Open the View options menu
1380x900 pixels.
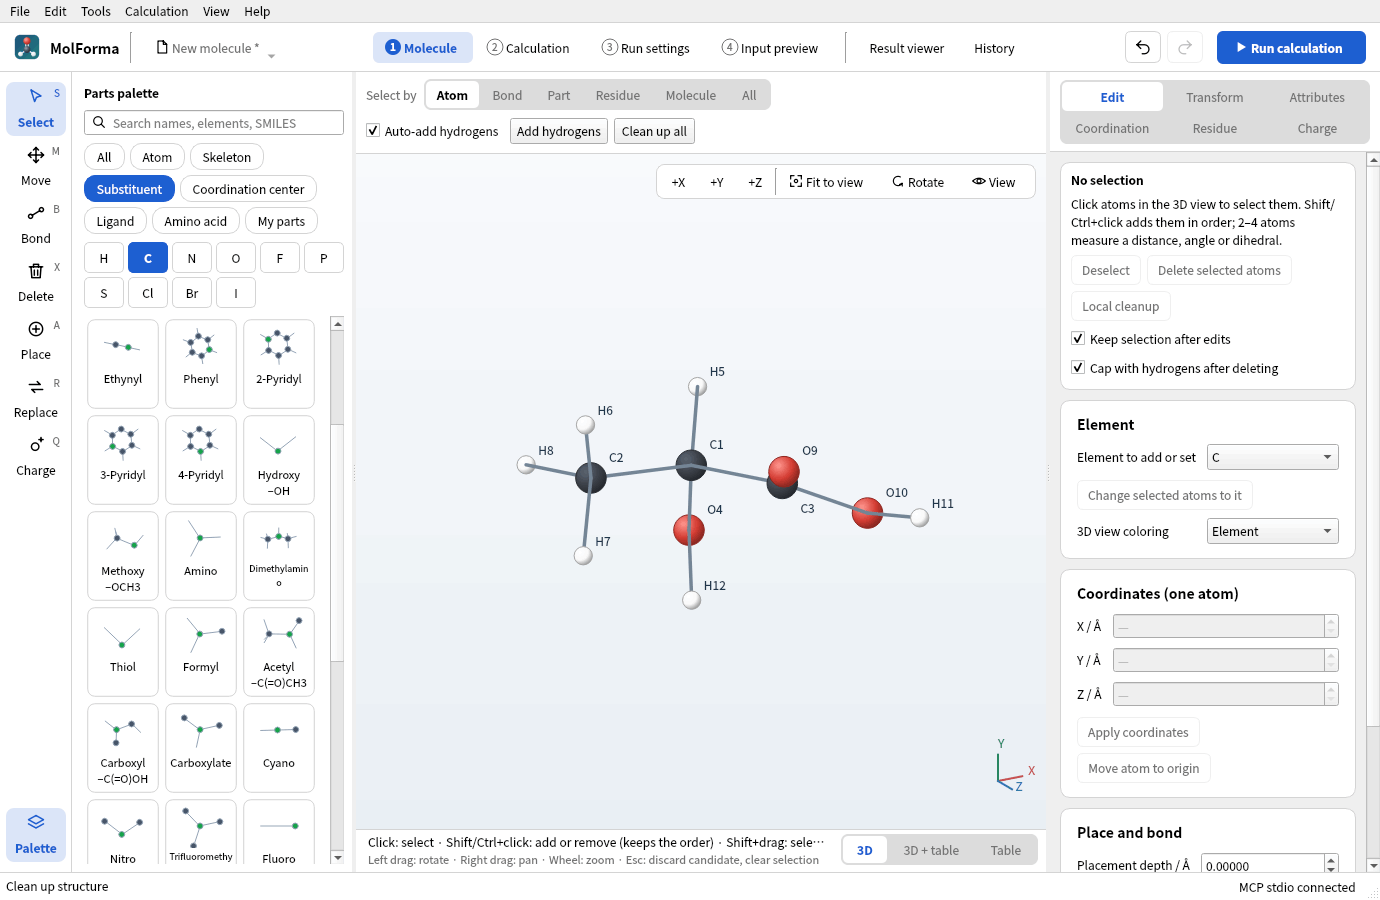[994, 182]
